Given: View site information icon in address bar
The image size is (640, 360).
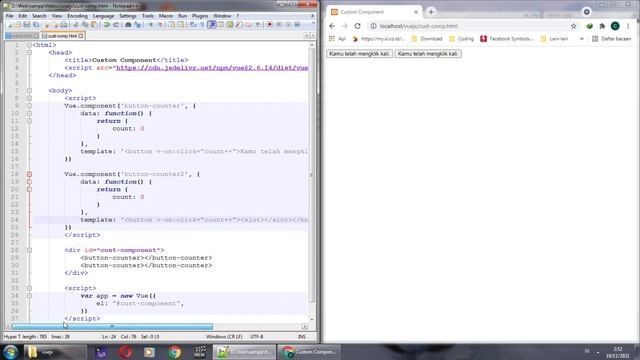Looking at the screenshot, I should 373,26.
